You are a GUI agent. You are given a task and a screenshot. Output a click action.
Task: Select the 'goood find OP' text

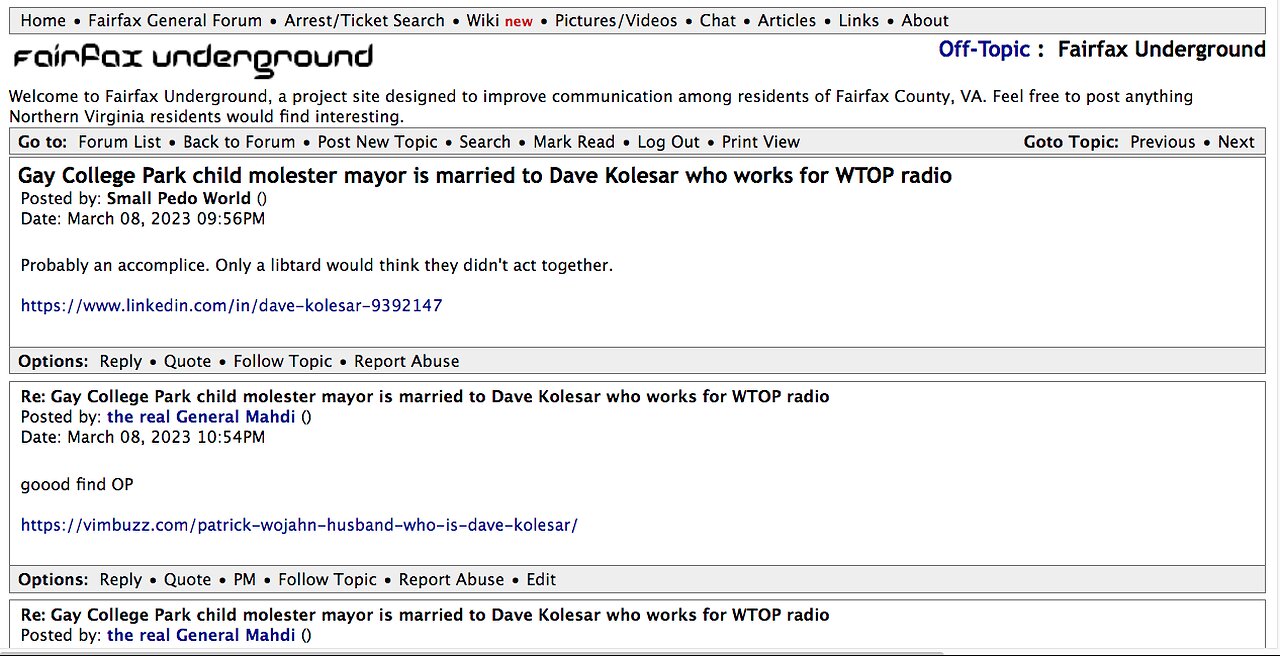pyautogui.click(x=77, y=485)
